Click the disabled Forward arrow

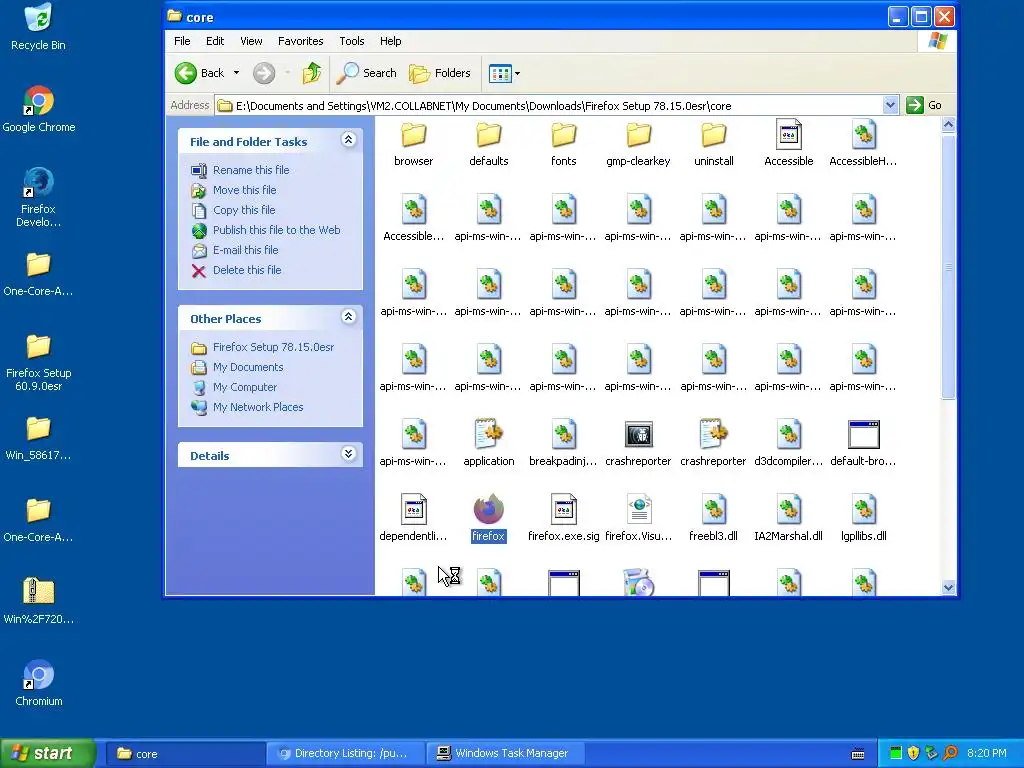pyautogui.click(x=264, y=73)
